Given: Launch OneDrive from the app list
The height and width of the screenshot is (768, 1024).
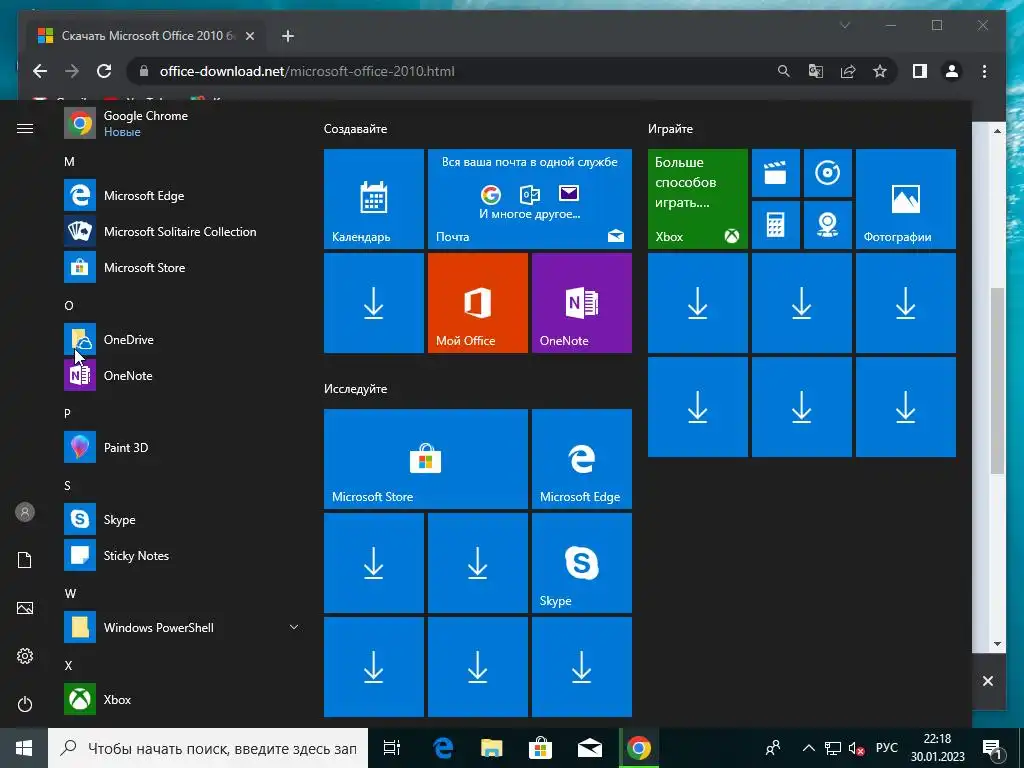Looking at the screenshot, I should point(180,339).
